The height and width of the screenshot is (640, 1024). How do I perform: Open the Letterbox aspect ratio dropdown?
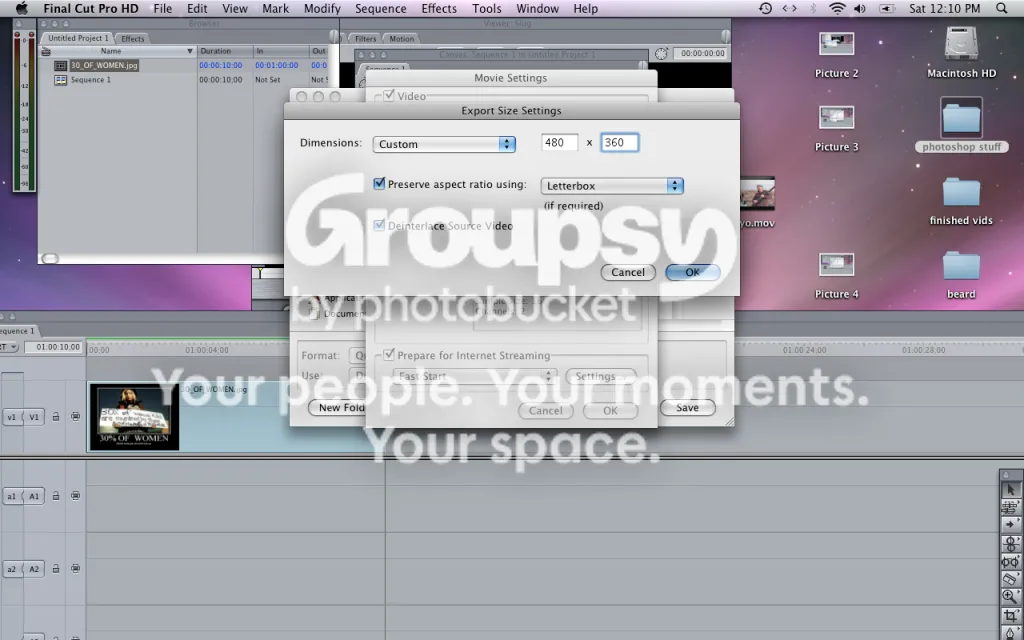612,185
